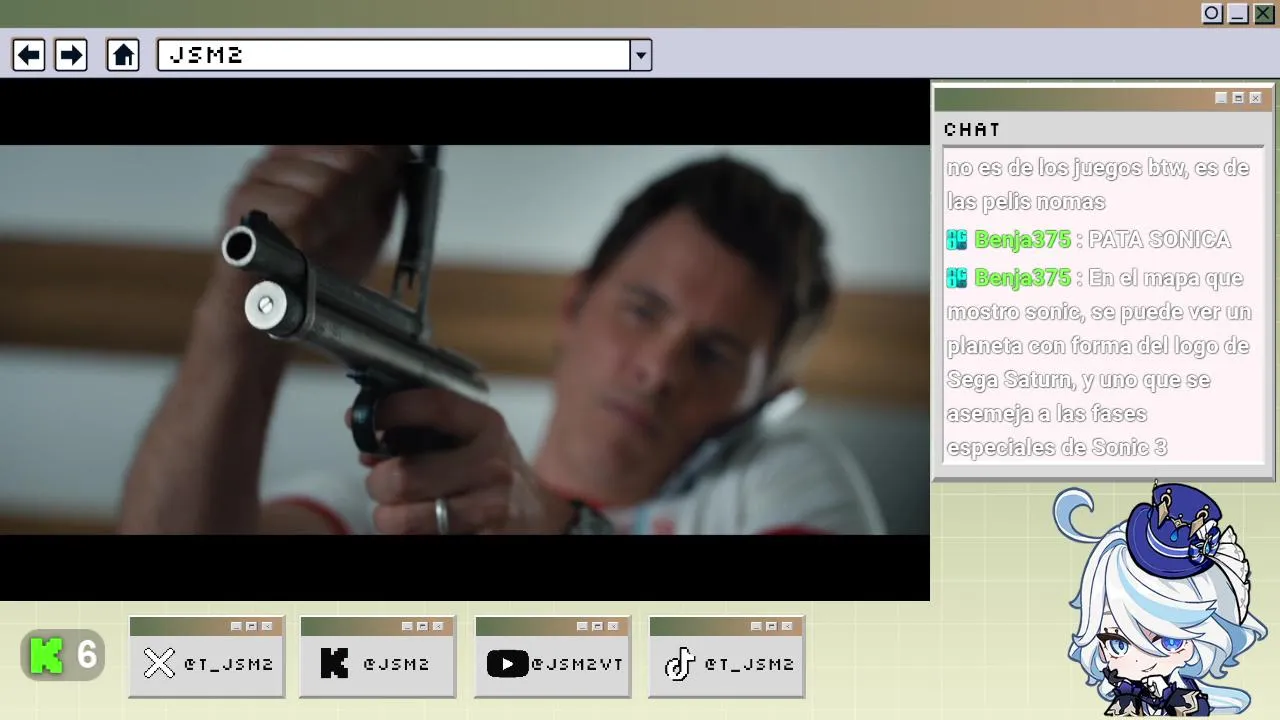Minimize the CHAT panel window
This screenshot has width=1280, height=720.
[1221, 98]
